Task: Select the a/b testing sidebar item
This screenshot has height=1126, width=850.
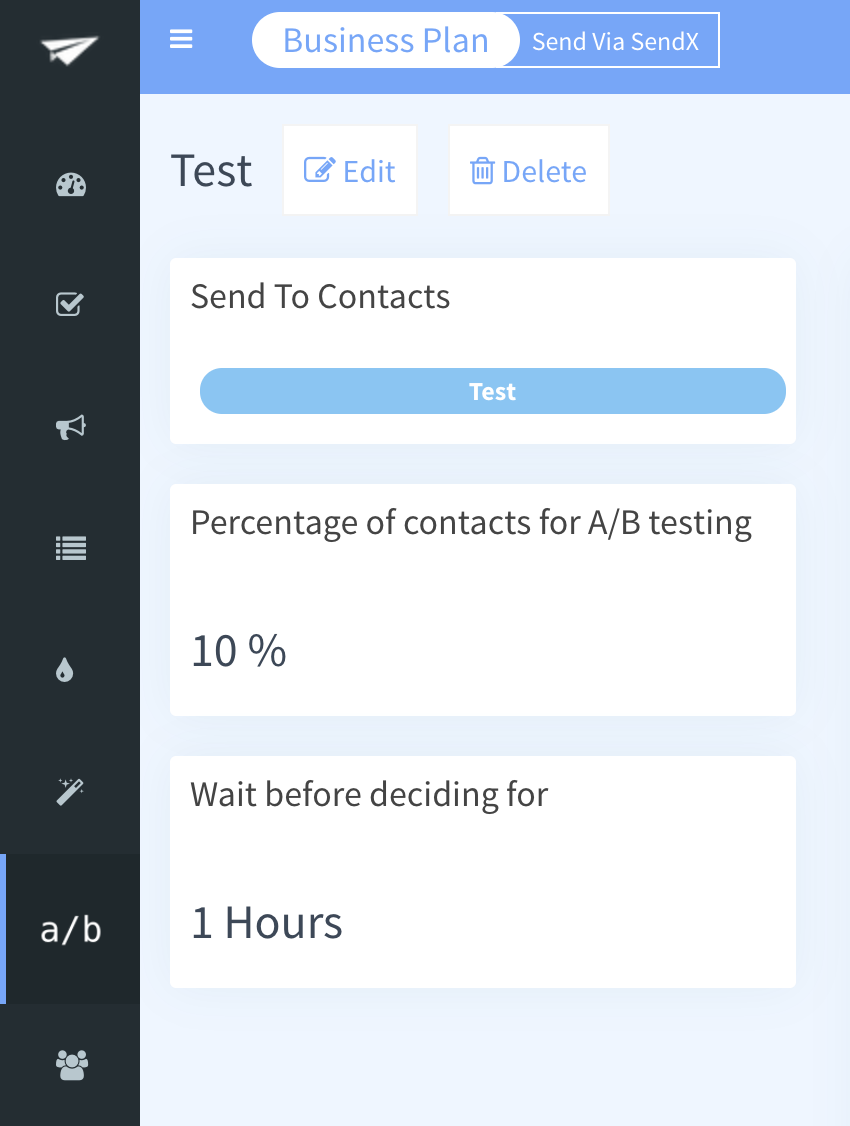Action: (x=70, y=929)
